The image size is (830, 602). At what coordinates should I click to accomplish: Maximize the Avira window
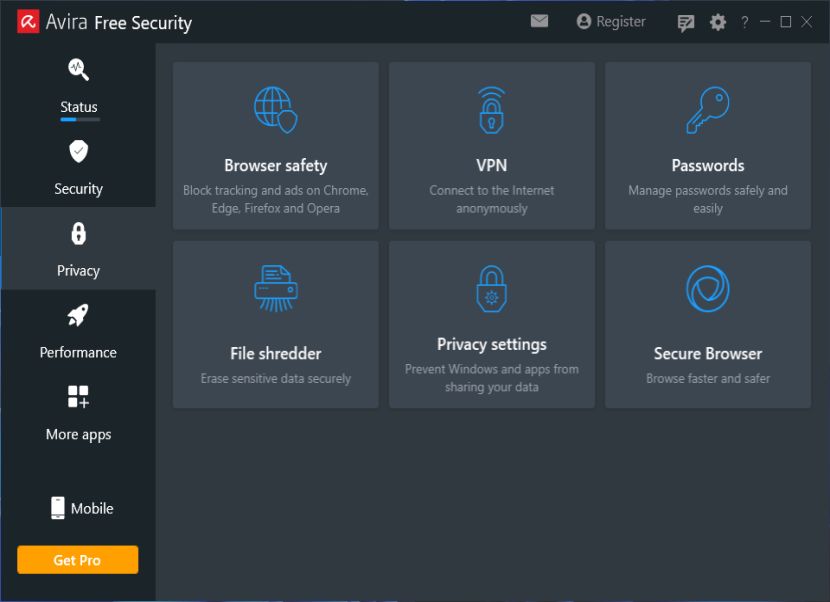click(x=786, y=22)
